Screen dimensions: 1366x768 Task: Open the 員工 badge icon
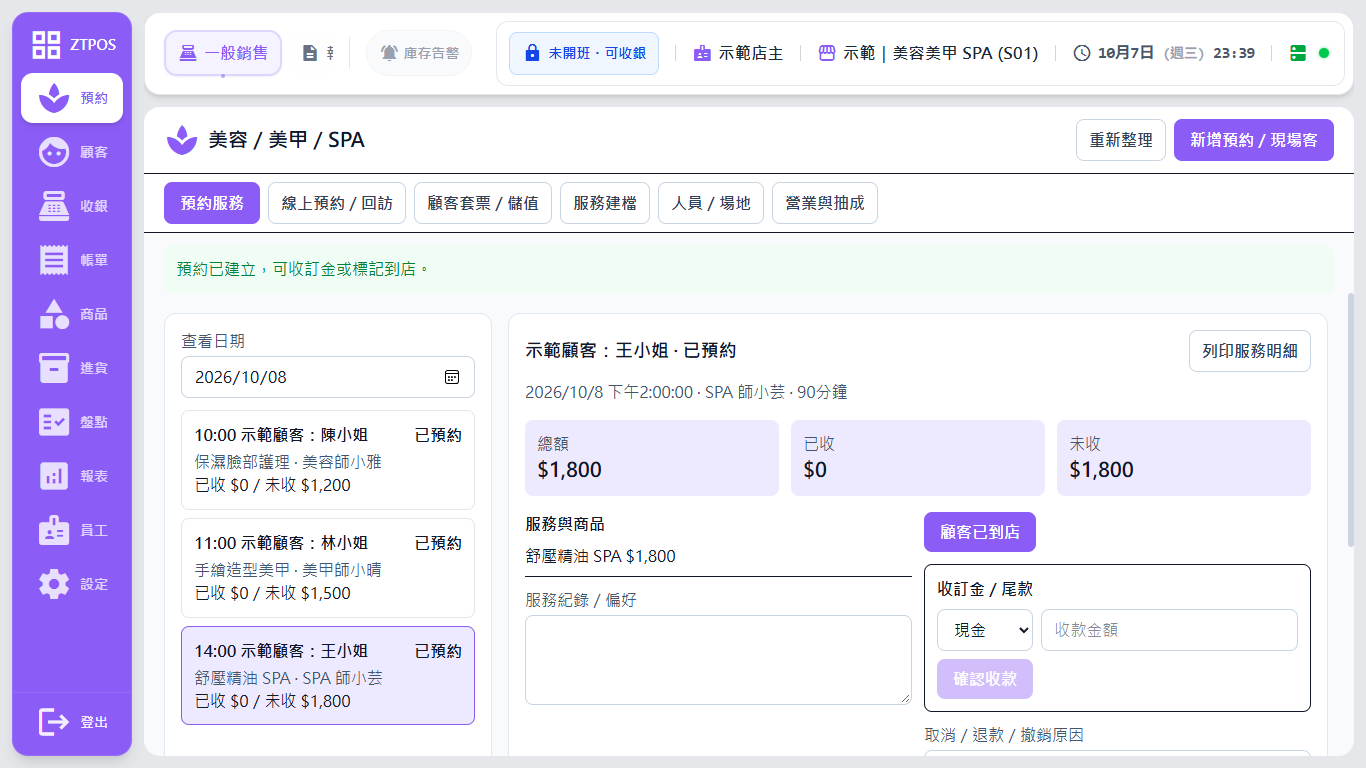click(x=54, y=530)
